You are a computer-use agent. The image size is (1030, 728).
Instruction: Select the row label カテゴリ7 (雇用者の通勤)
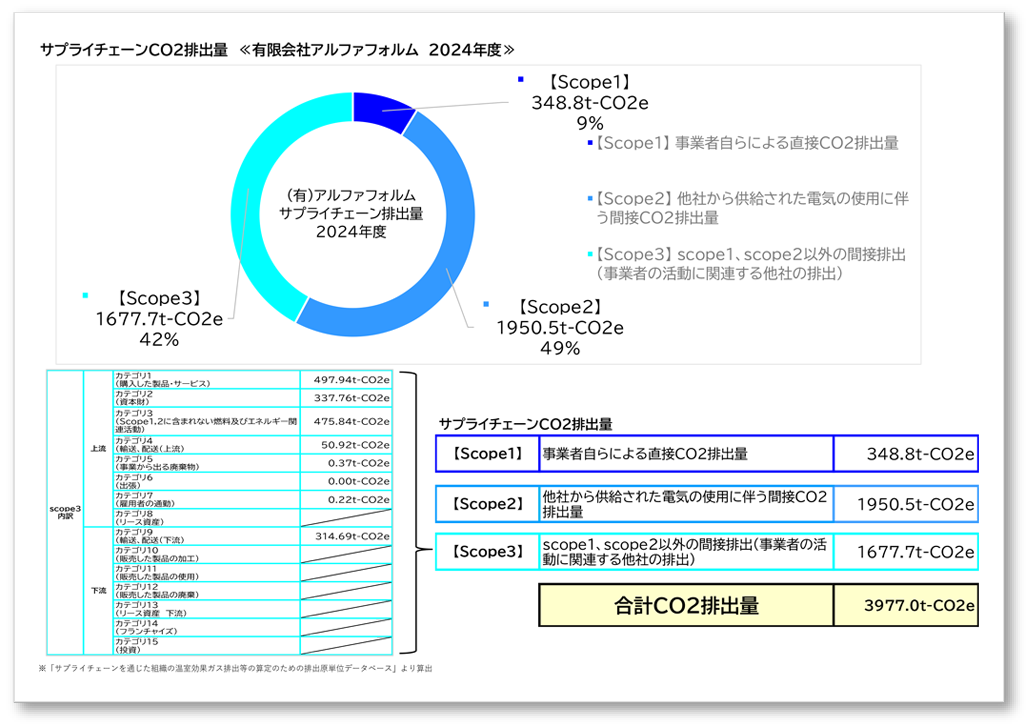[206, 499]
